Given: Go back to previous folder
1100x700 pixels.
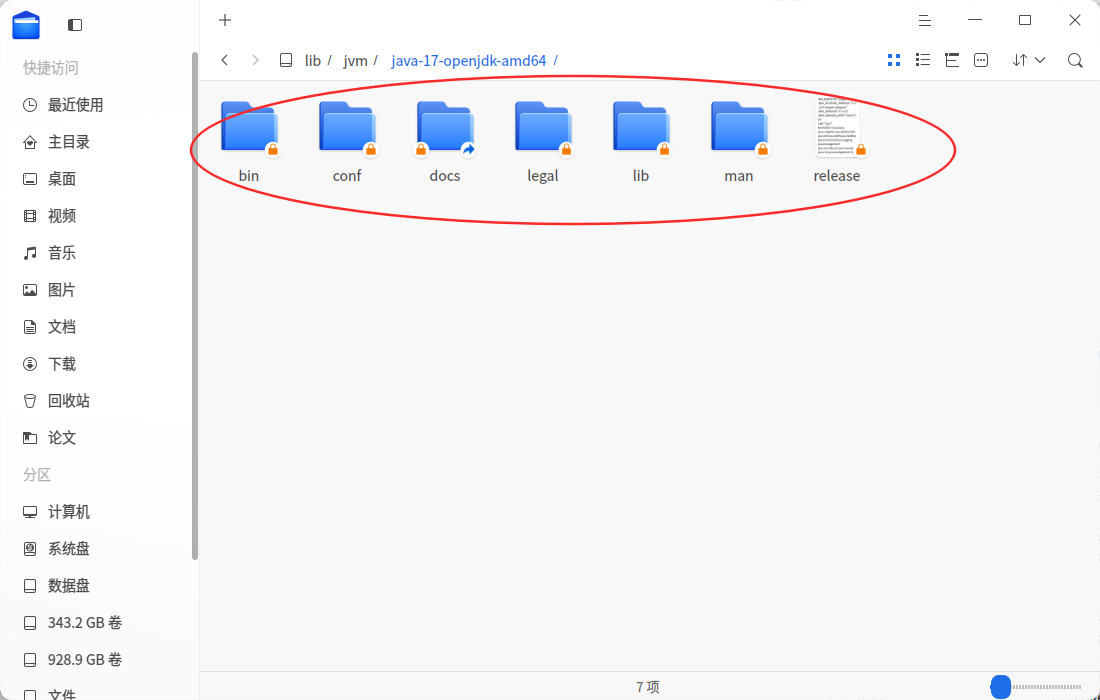Looking at the screenshot, I should (x=224, y=60).
